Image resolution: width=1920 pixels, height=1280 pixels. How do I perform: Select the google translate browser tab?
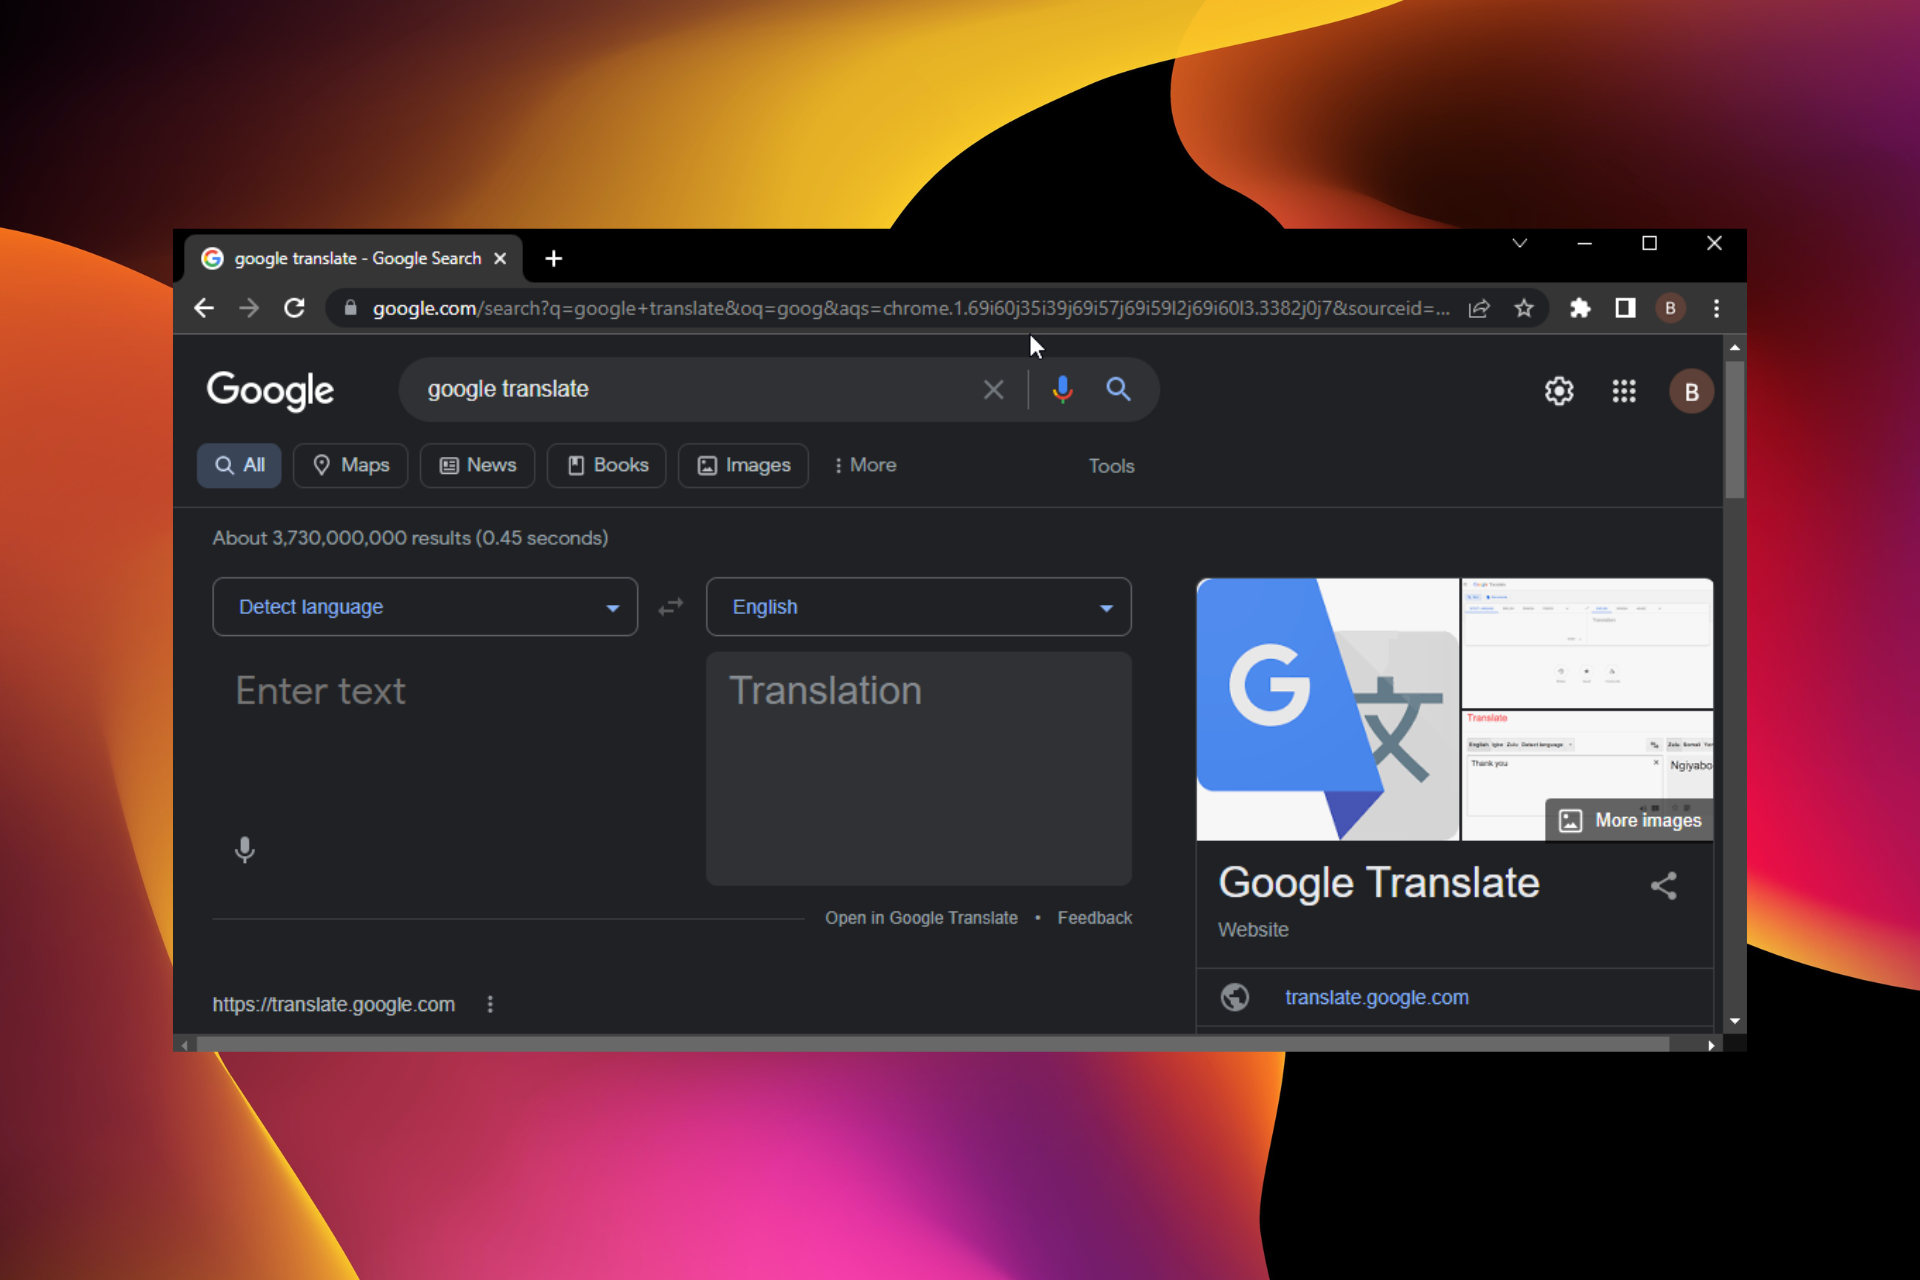[x=353, y=258]
